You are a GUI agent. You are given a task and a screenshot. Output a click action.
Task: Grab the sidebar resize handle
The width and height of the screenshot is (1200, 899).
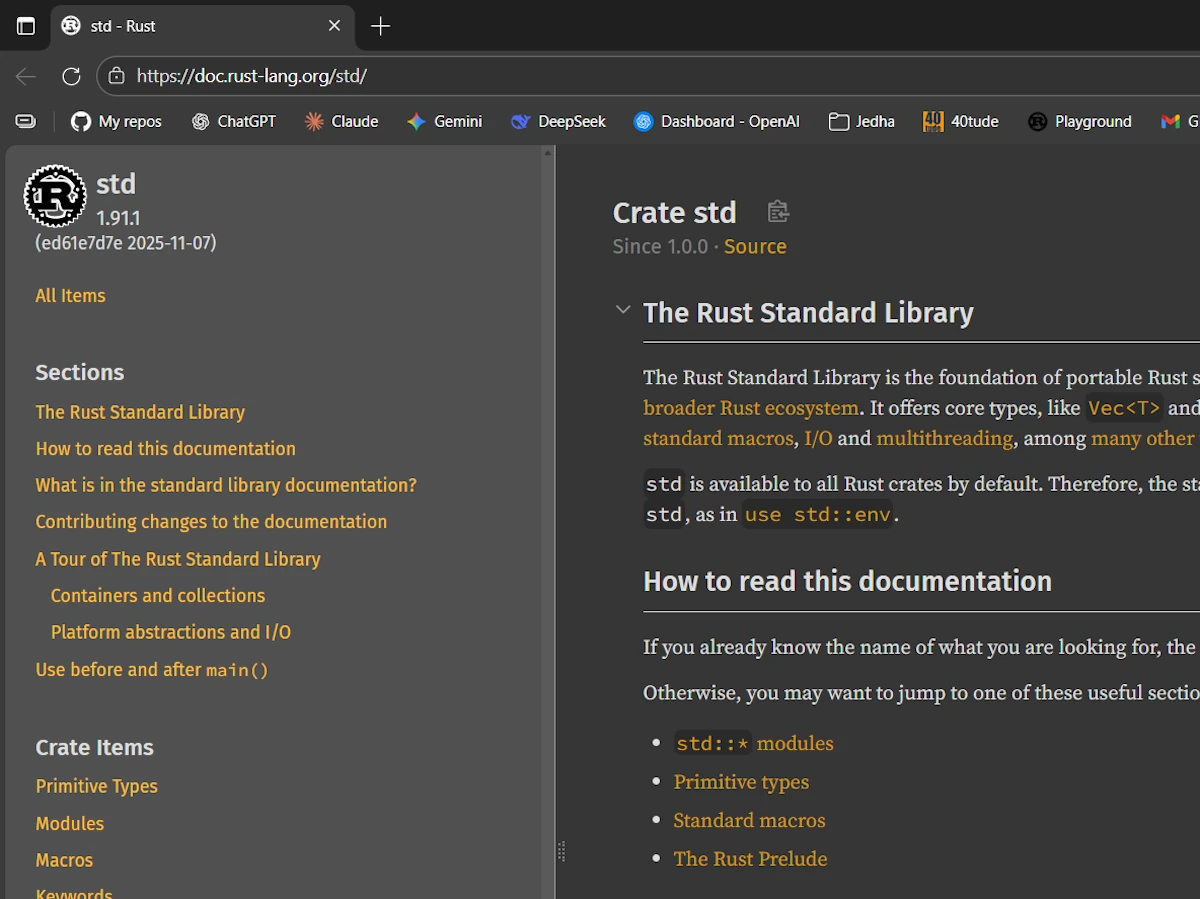click(x=561, y=851)
